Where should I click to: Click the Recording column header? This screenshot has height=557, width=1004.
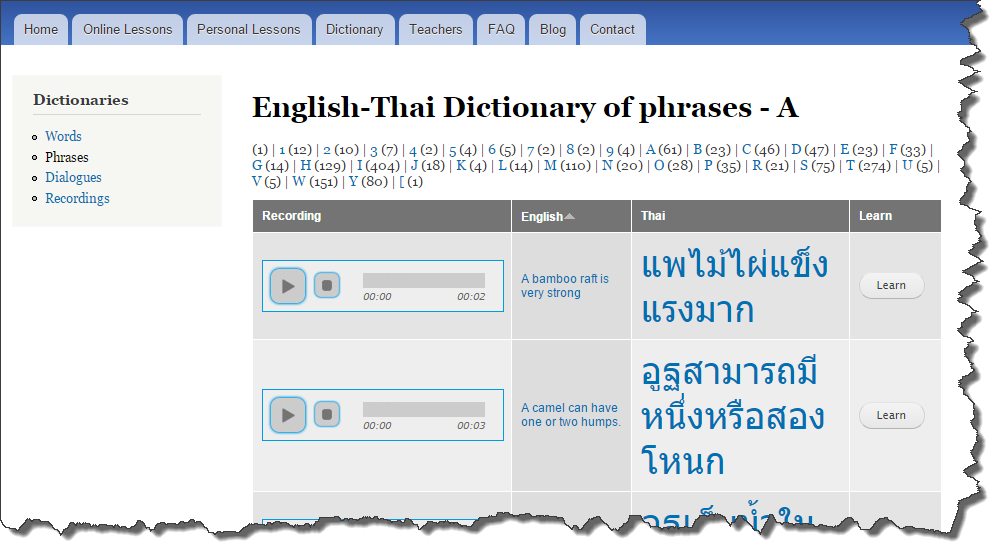click(x=291, y=216)
